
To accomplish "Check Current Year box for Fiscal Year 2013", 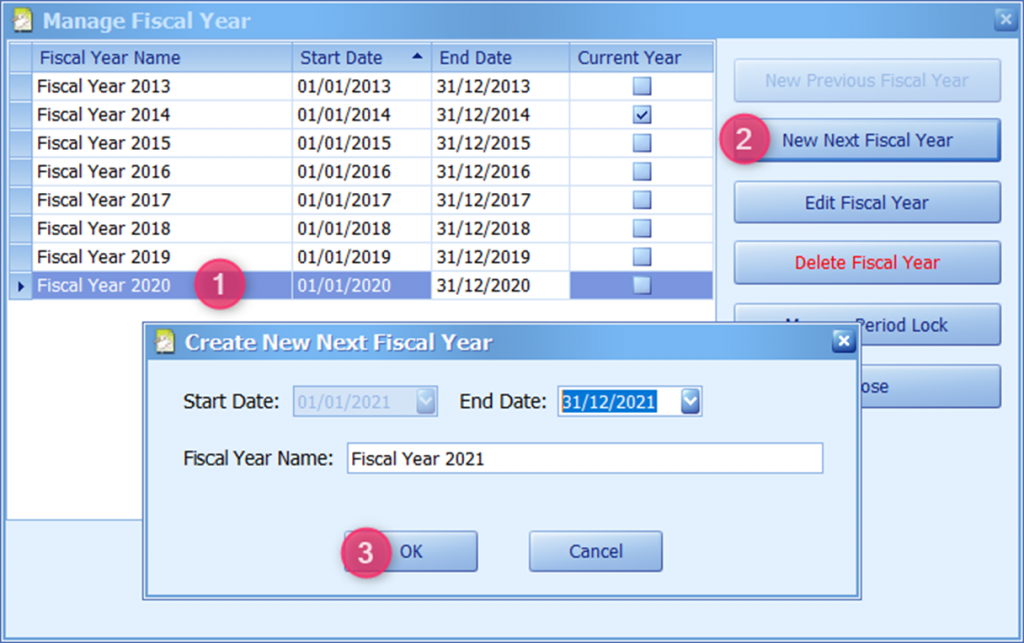I will [x=642, y=86].
